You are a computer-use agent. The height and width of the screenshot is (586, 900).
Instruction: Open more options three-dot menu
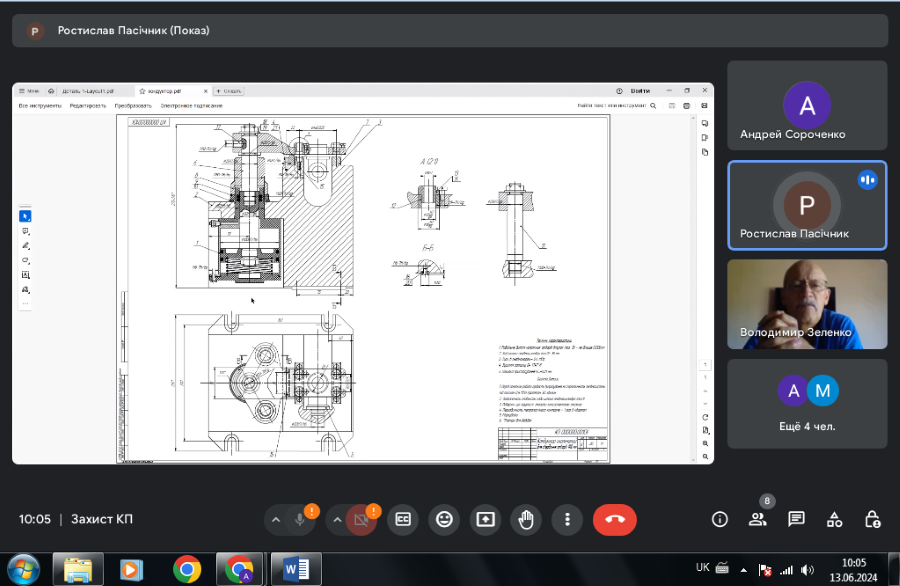pos(567,519)
